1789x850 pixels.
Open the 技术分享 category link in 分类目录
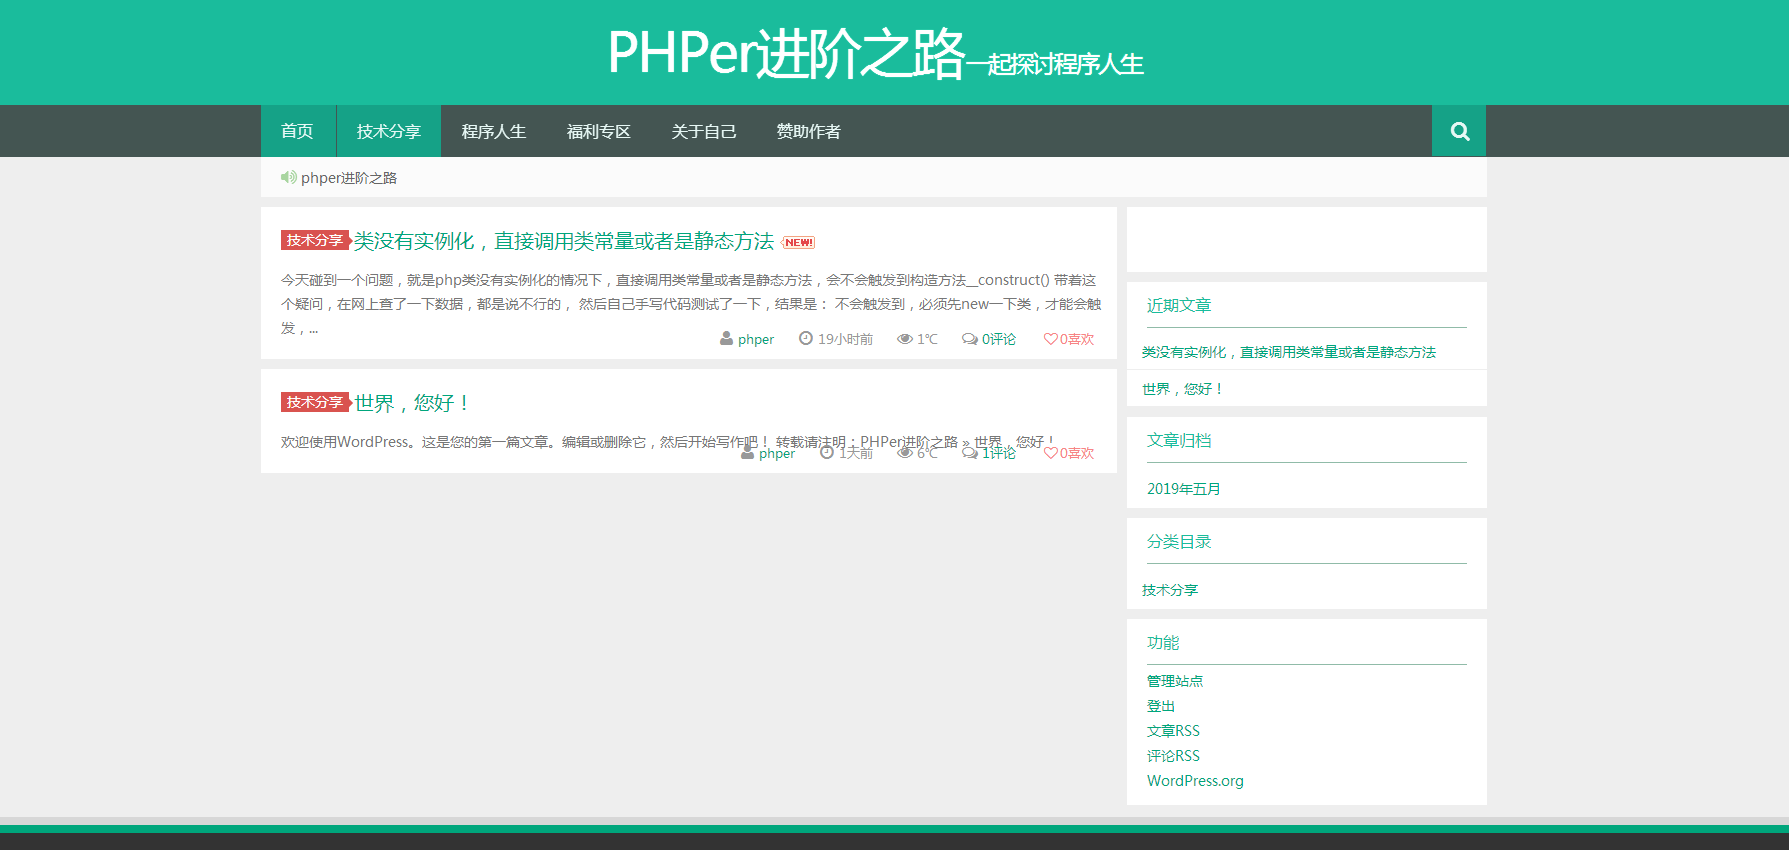coord(1170,590)
